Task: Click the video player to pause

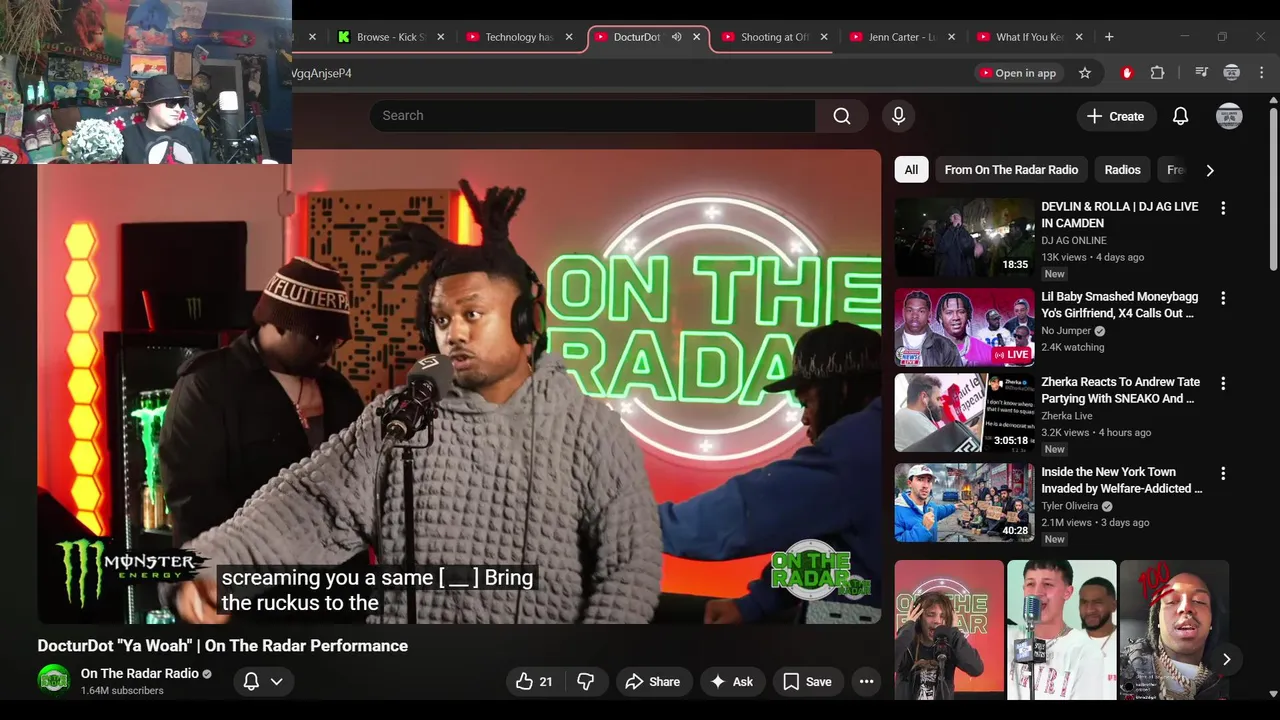Action: (459, 387)
